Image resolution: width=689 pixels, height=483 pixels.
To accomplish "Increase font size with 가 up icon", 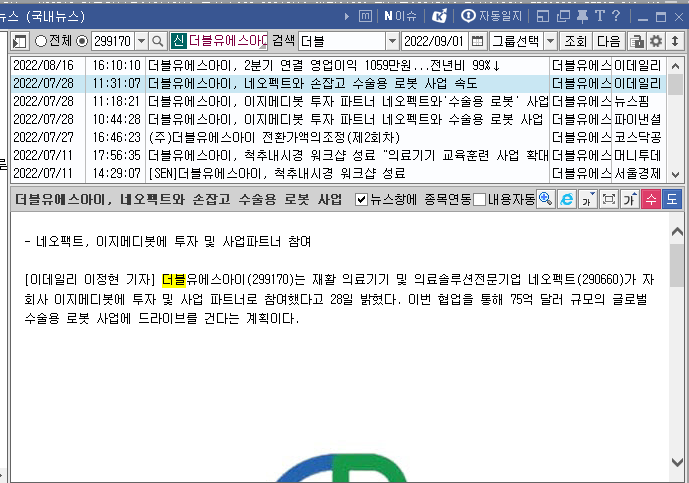I will (630, 199).
